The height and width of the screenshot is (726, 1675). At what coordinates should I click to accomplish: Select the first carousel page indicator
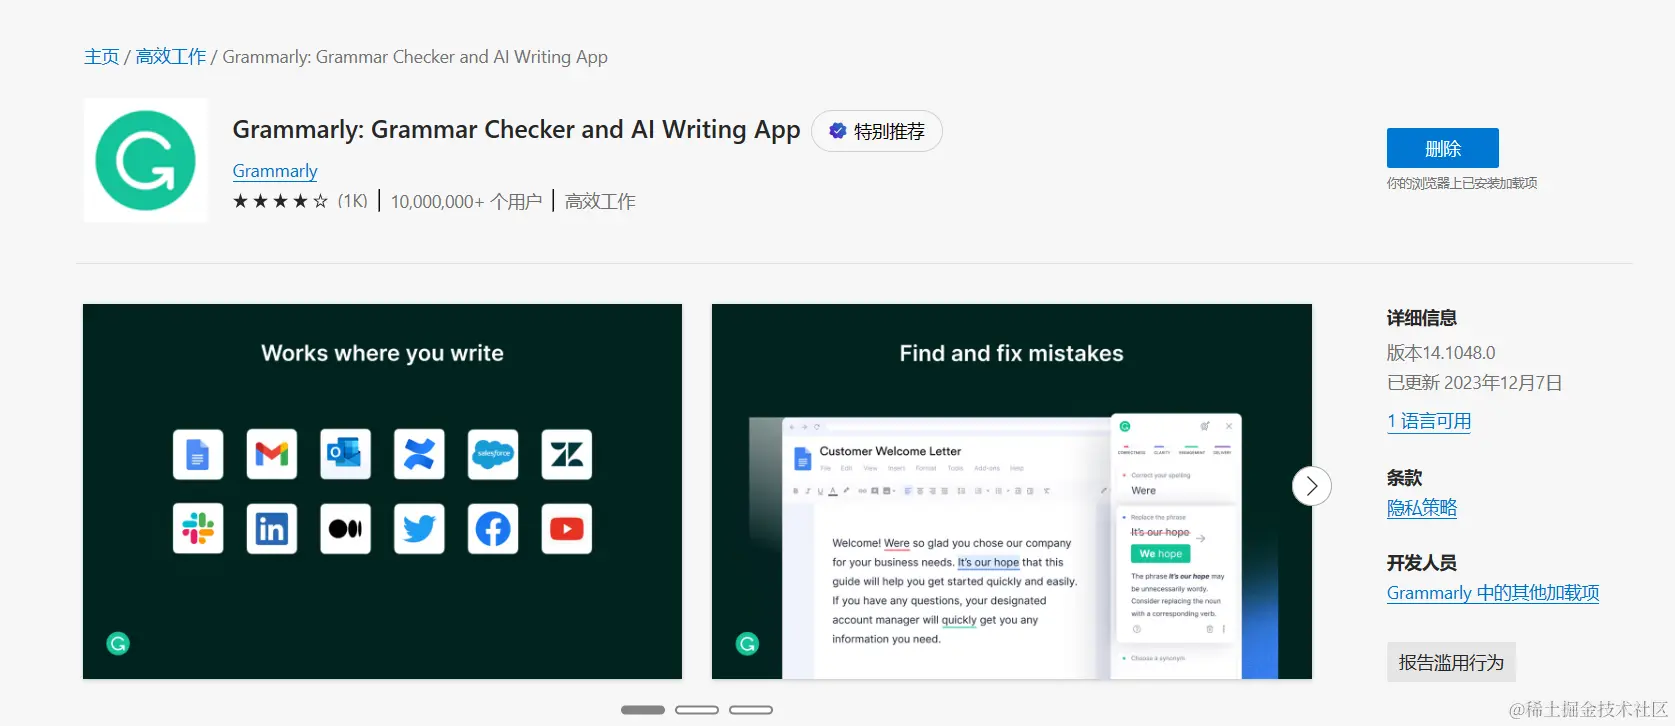click(643, 710)
